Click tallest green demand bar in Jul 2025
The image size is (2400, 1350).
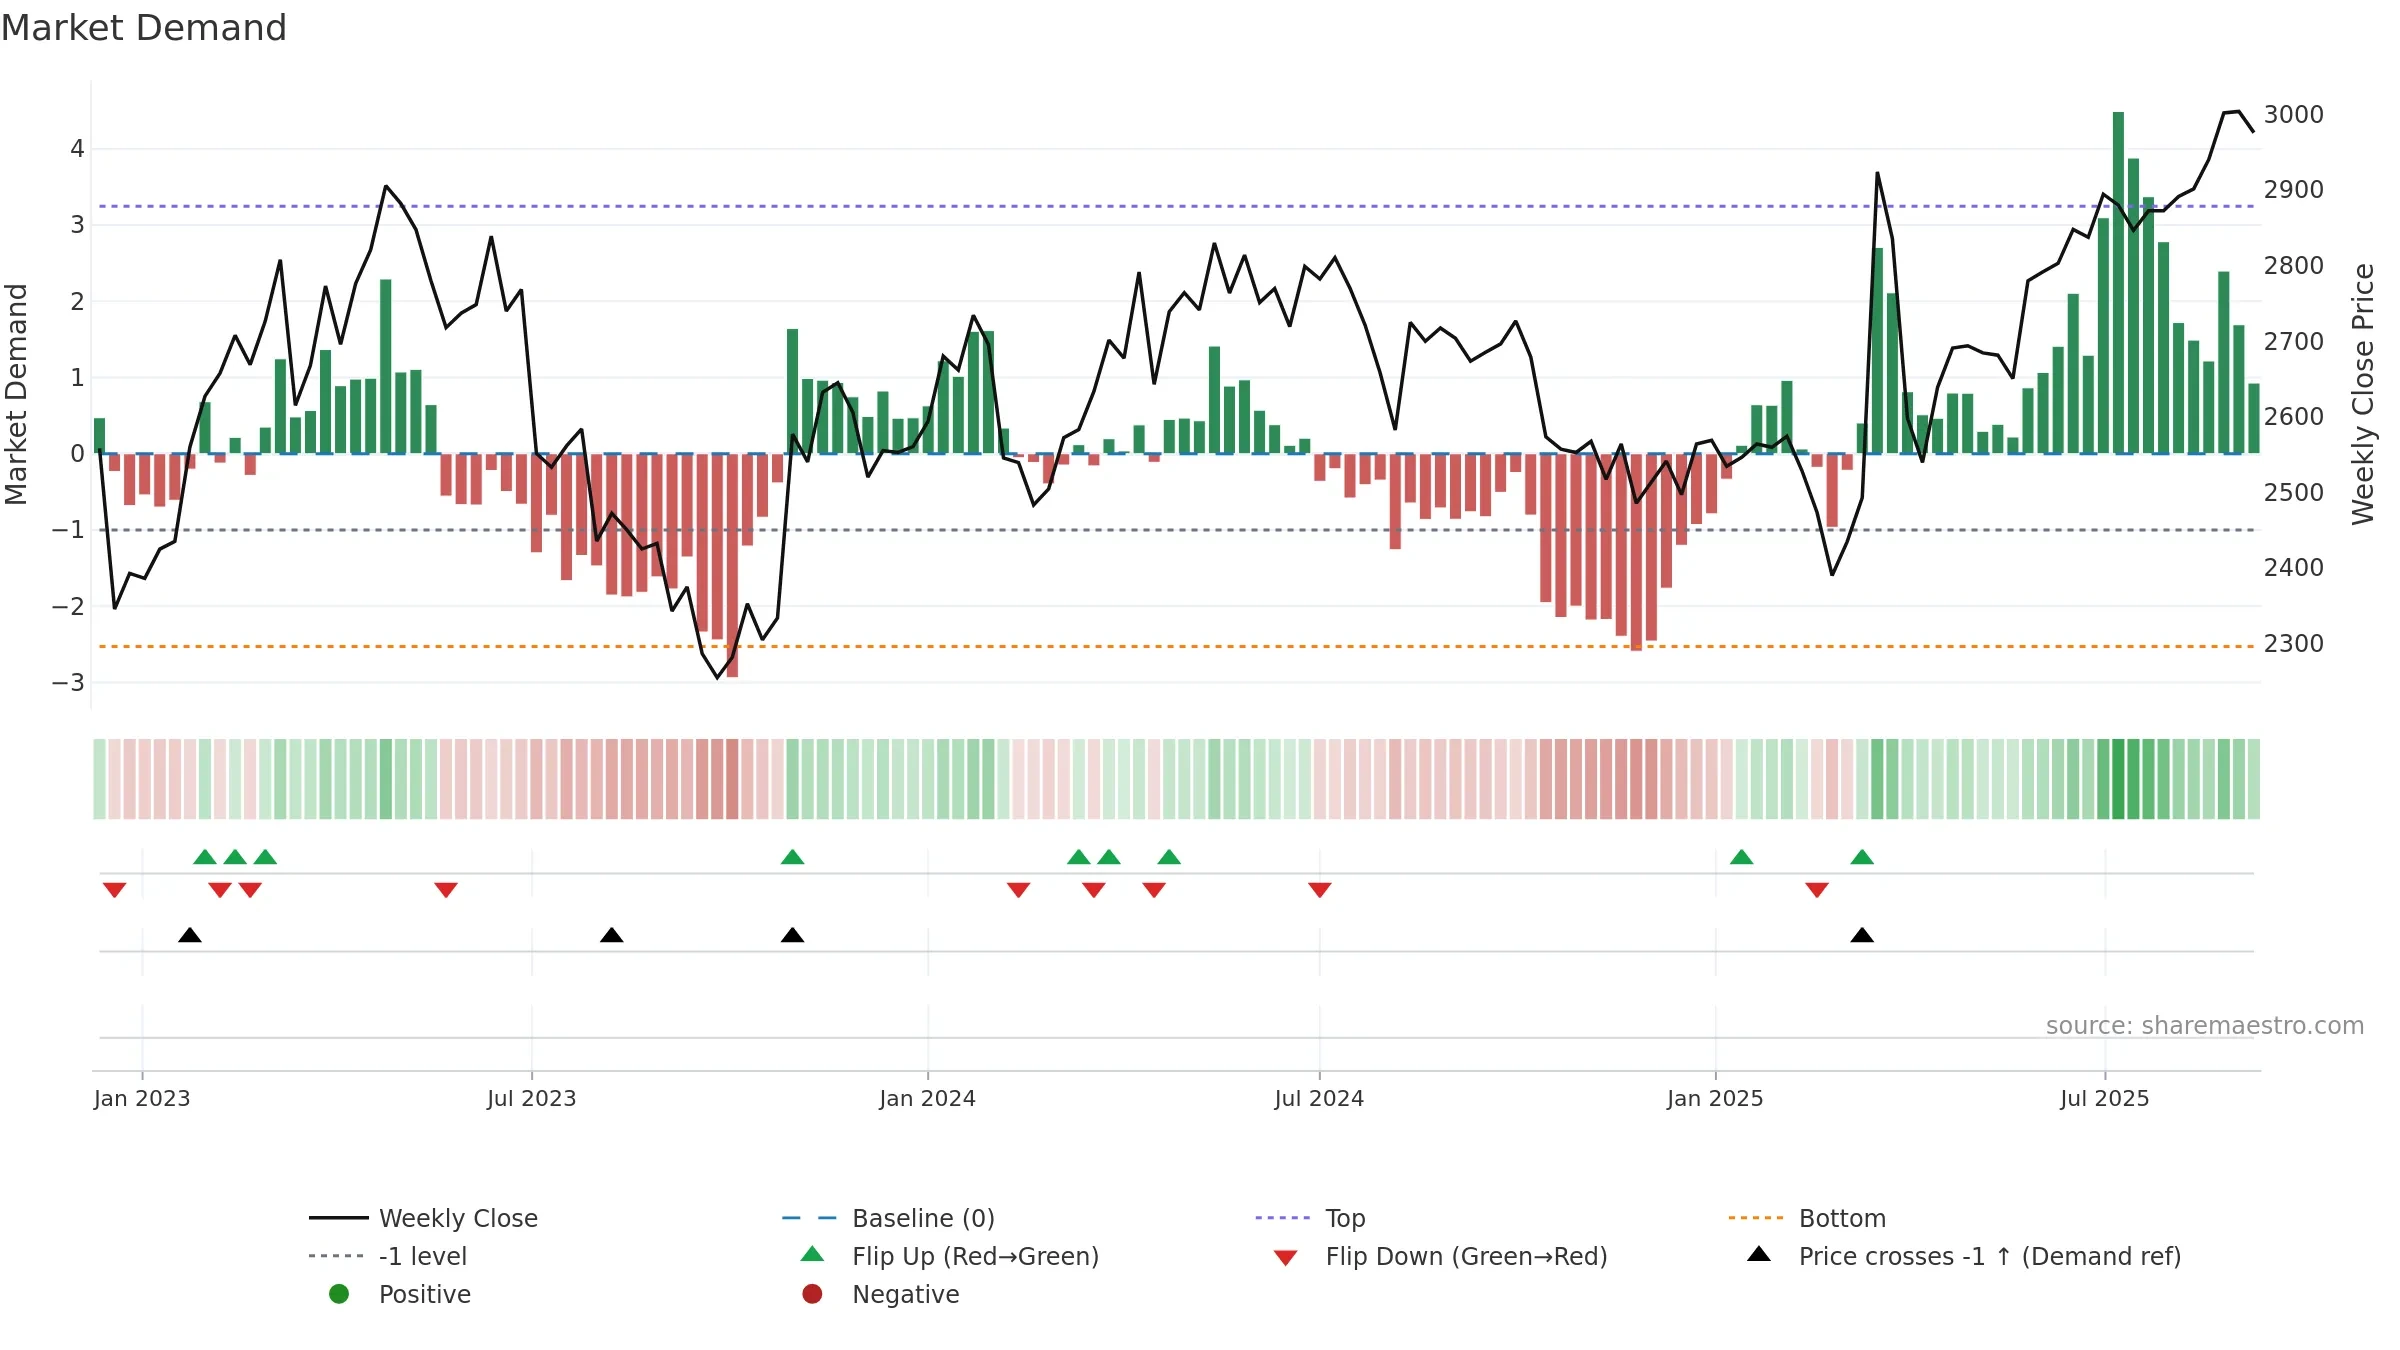click(x=2118, y=283)
